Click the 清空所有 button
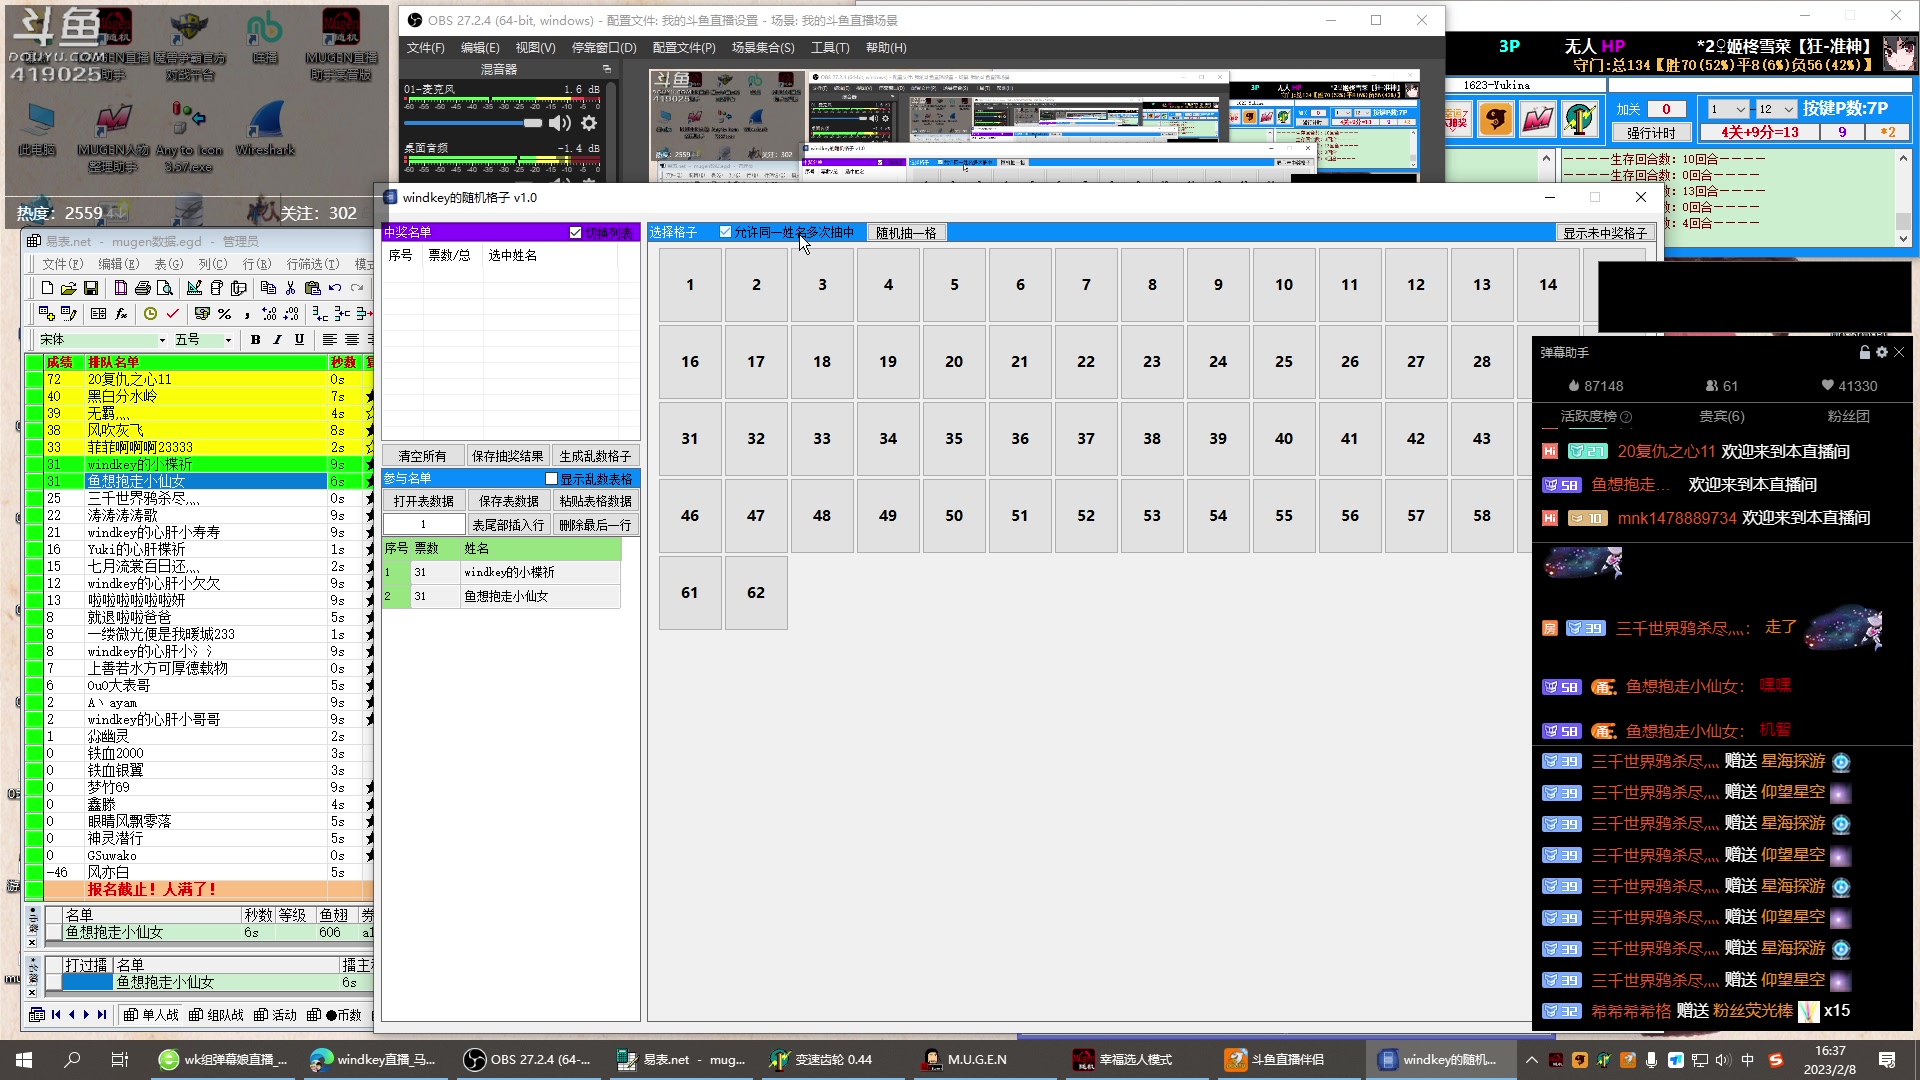1920x1080 pixels. point(422,456)
